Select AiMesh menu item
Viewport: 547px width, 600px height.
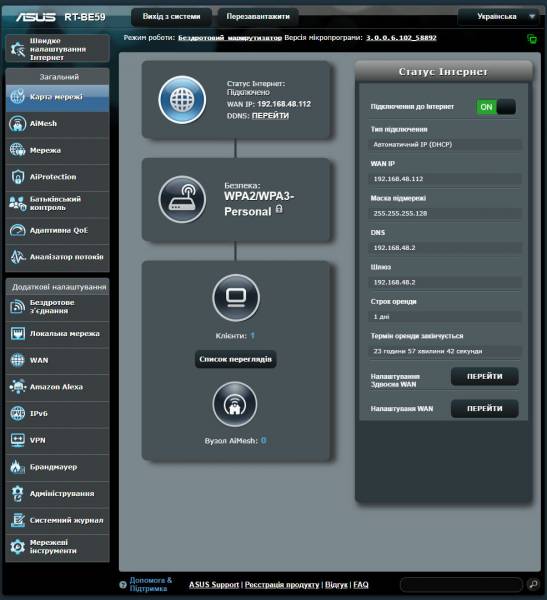57,124
